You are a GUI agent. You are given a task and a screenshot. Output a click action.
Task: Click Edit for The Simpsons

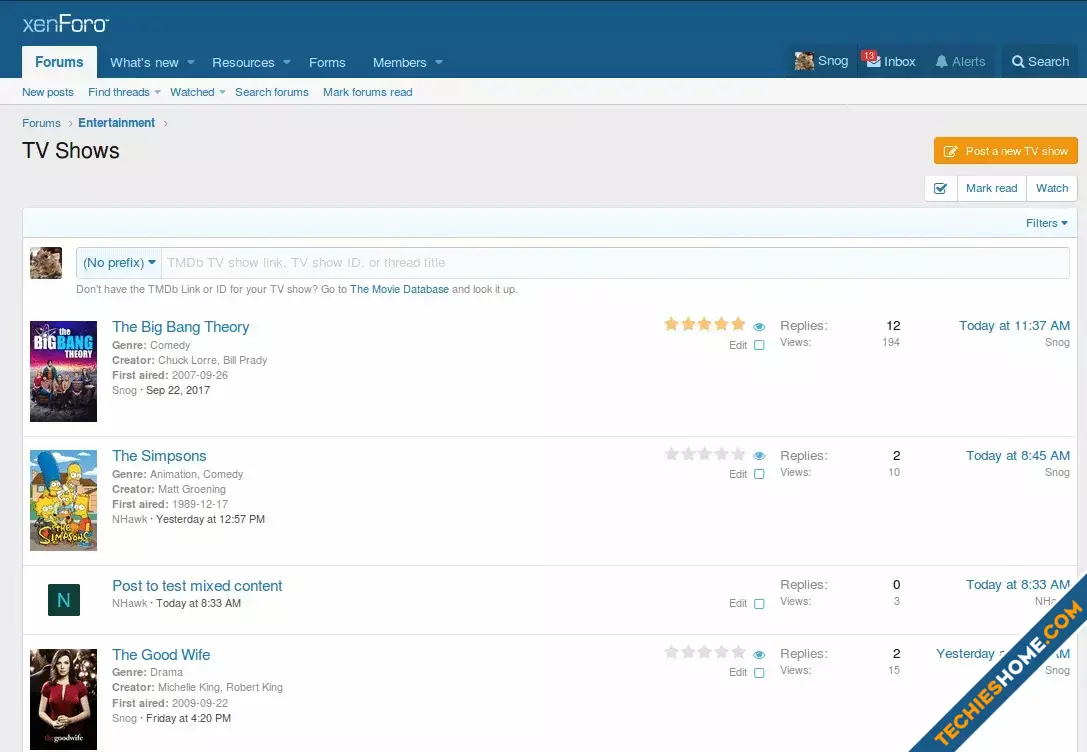click(x=738, y=474)
